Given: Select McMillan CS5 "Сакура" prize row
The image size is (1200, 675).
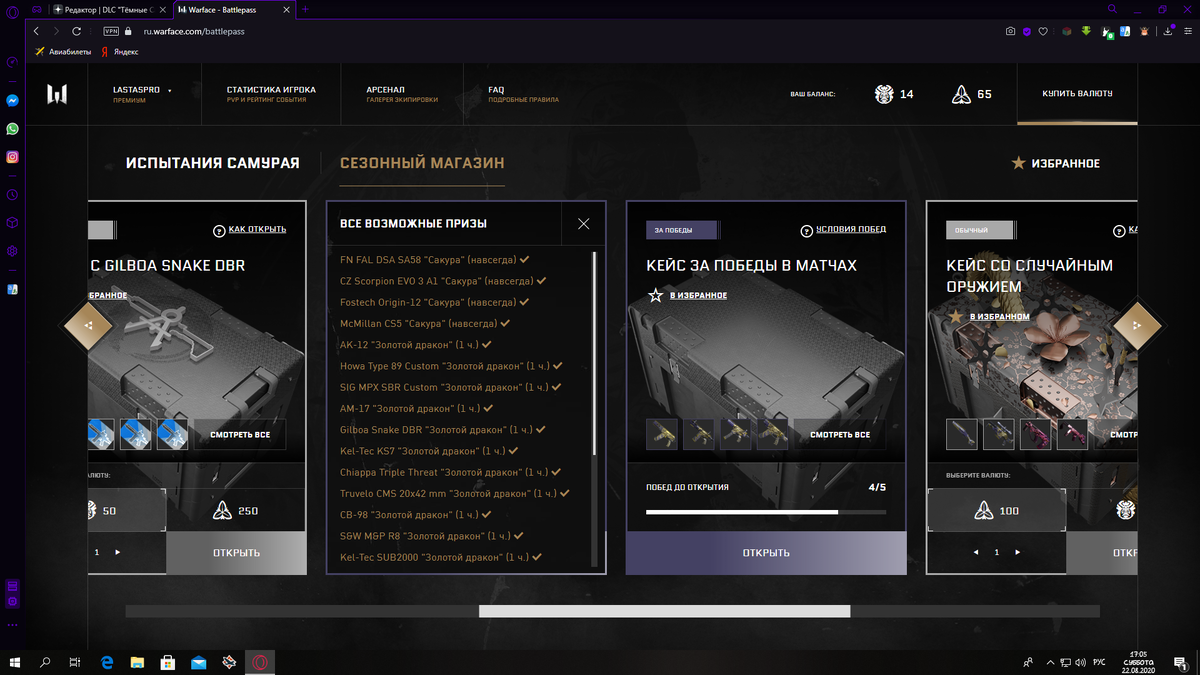Looking at the screenshot, I should pos(425,323).
